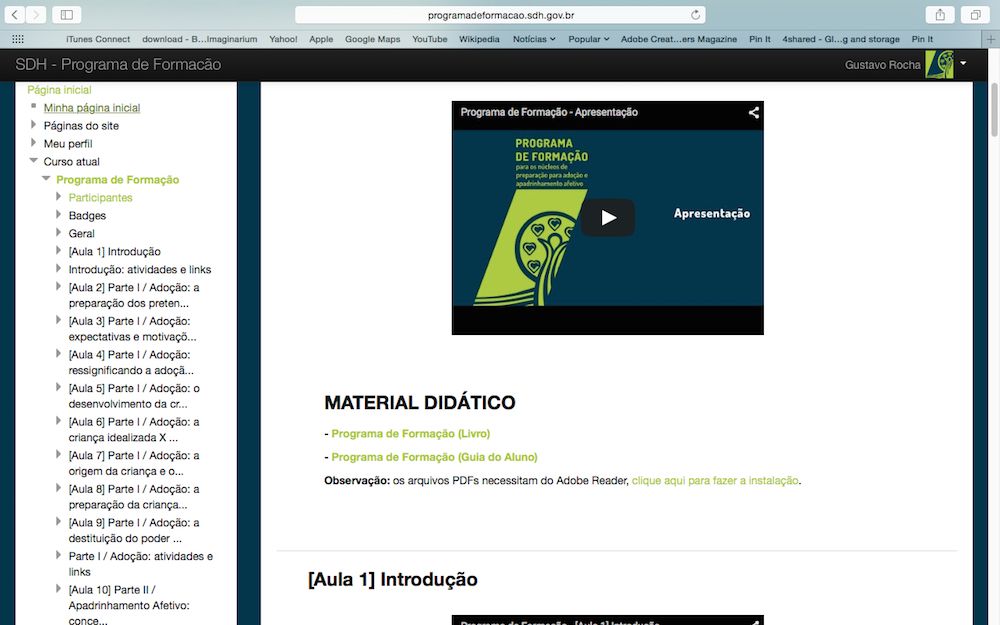
Task: Open Gustavo Rocha user menu dropdown arrow
Action: click(x=964, y=64)
